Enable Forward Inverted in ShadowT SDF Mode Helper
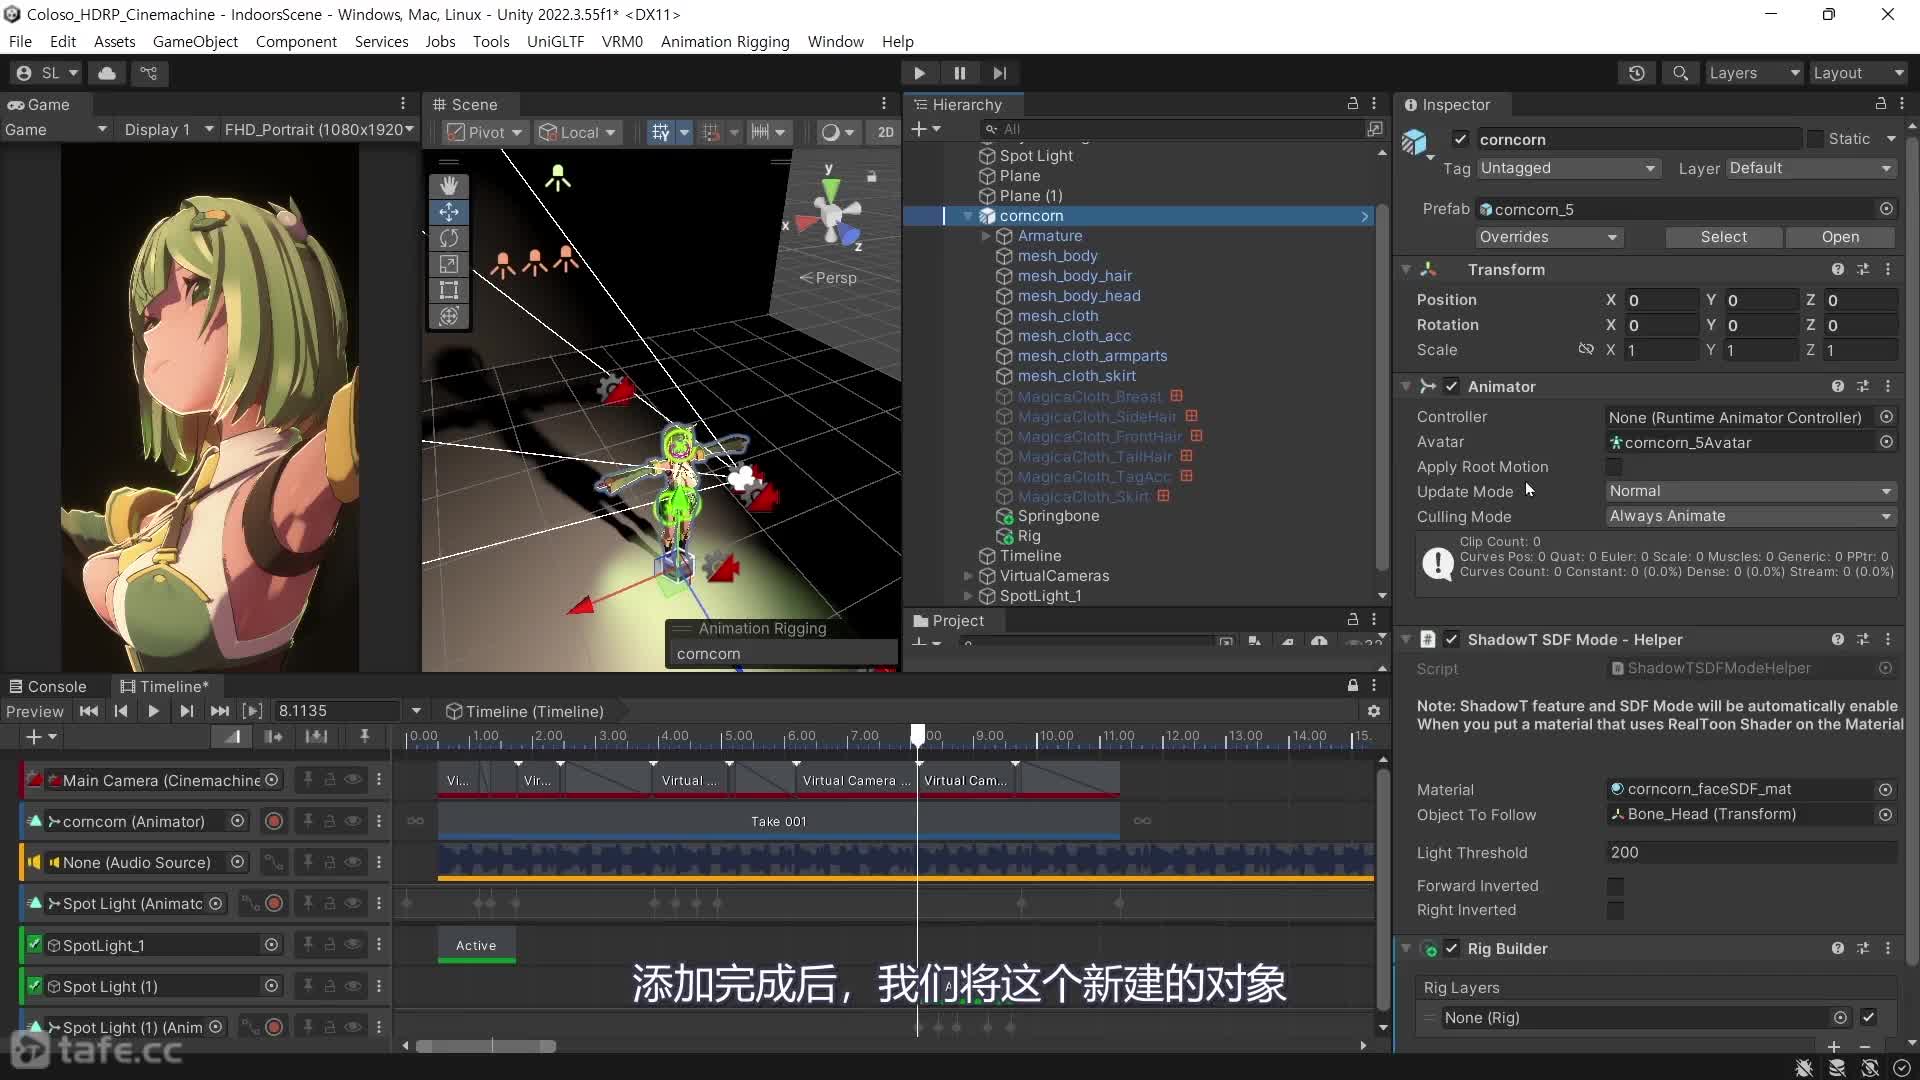 point(1616,886)
